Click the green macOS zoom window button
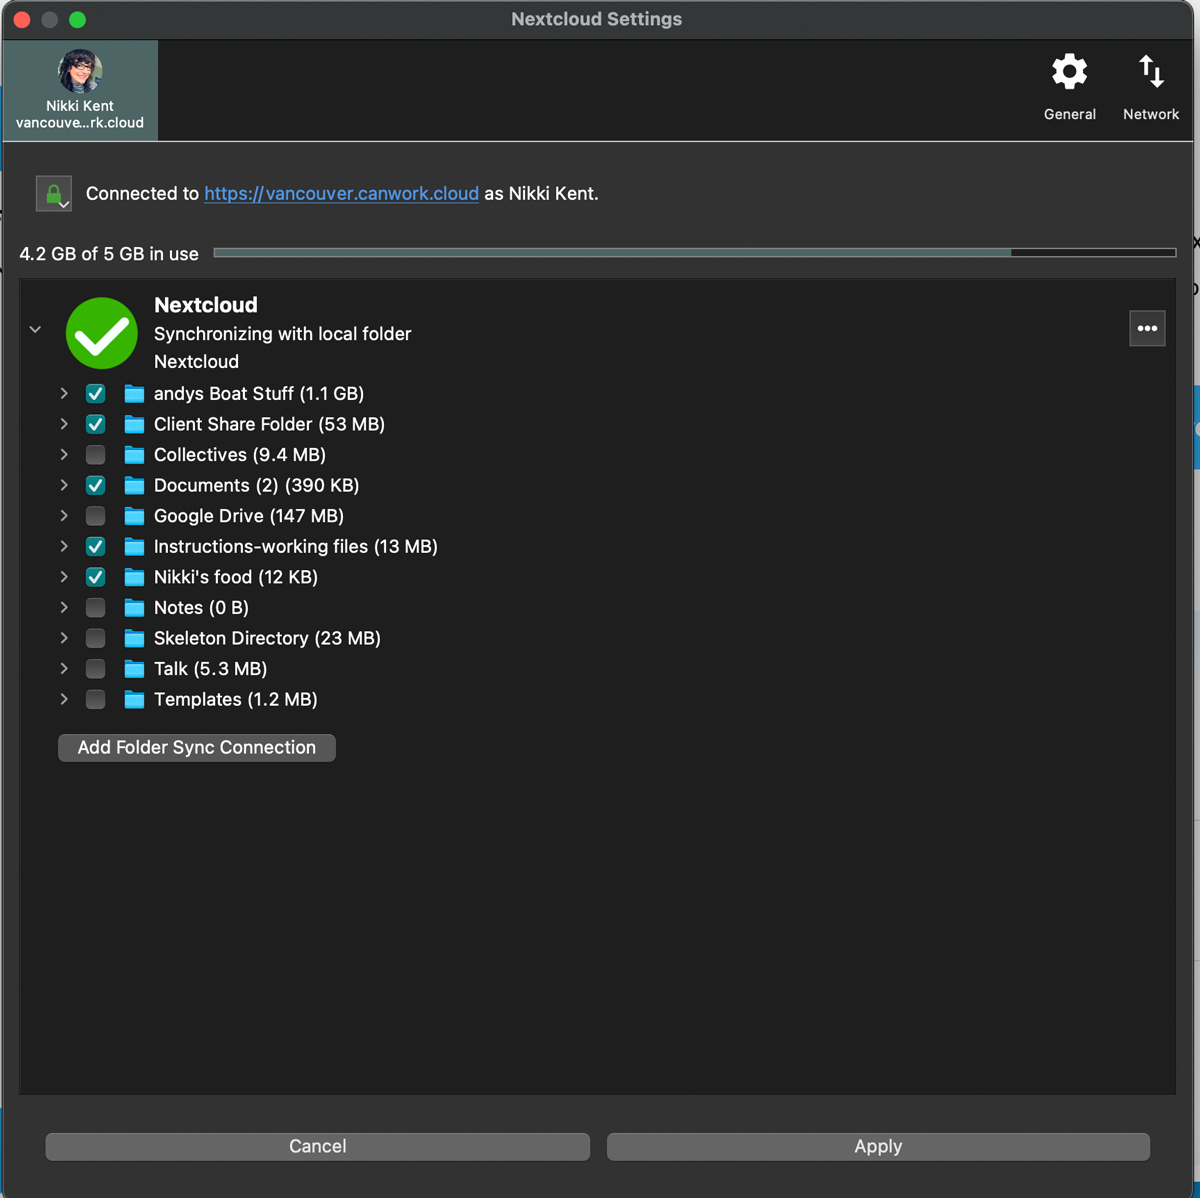Screen dimensions: 1200x1198 [x=77, y=19]
